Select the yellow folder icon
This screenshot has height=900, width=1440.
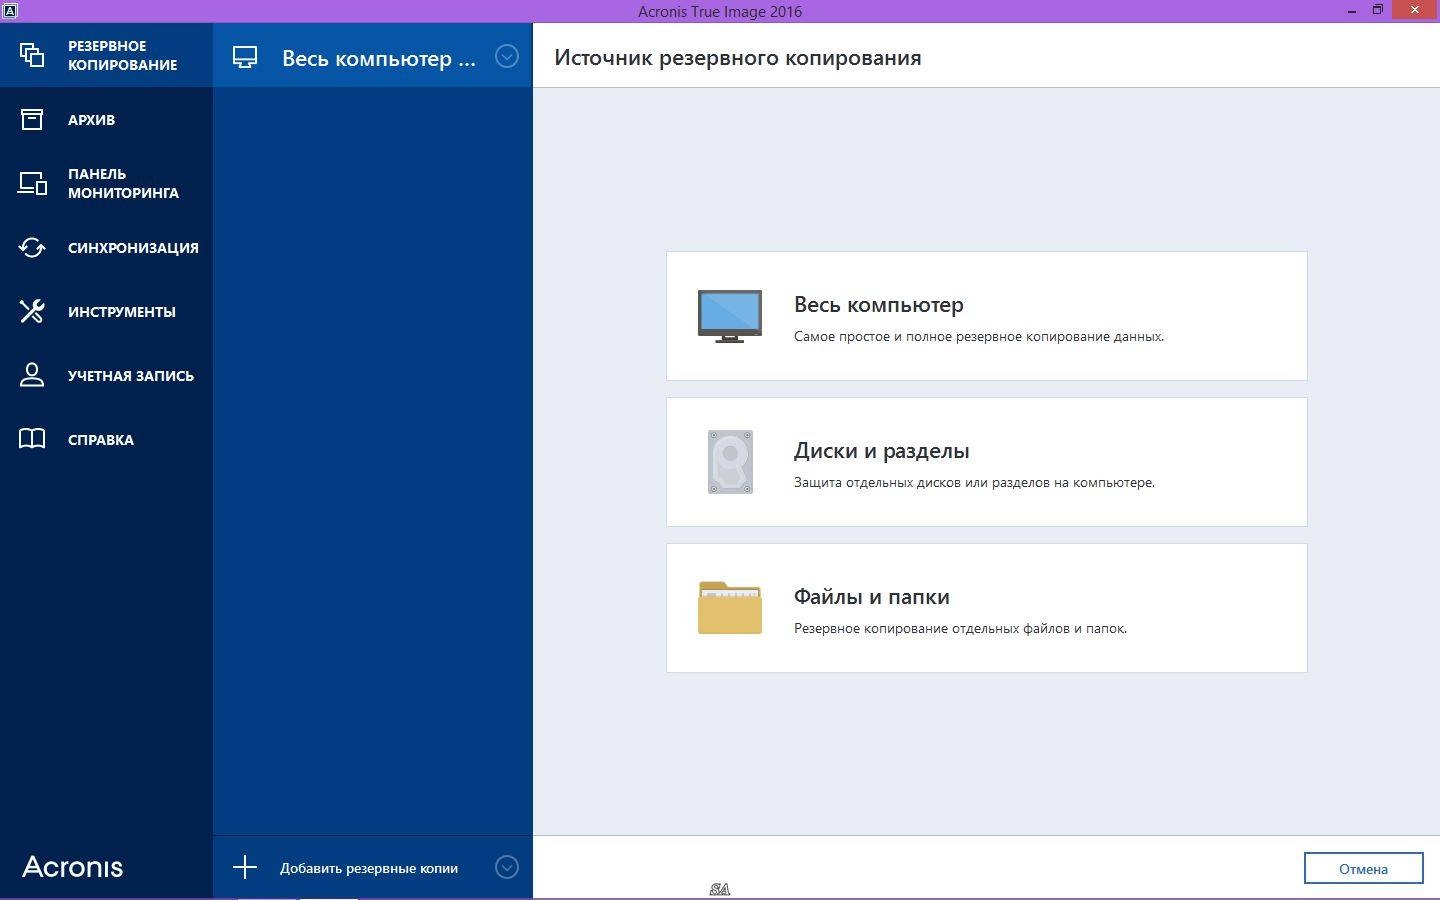(x=730, y=608)
